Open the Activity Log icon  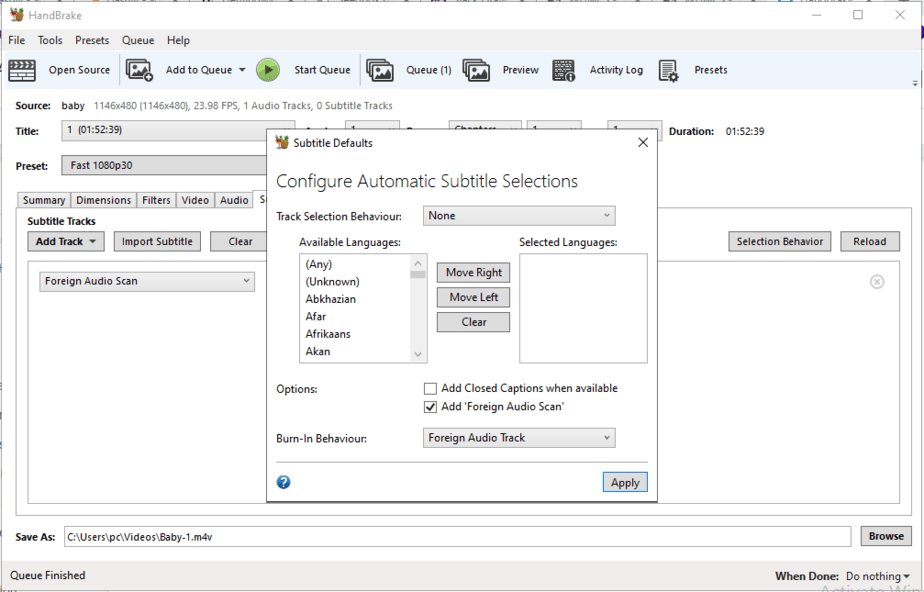[564, 70]
